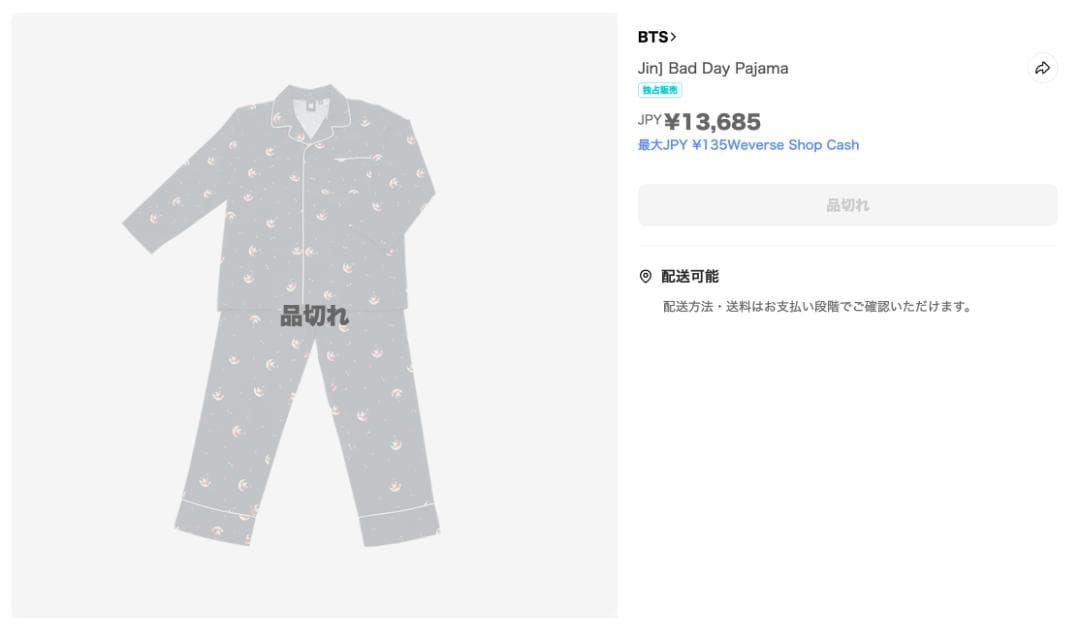The image size is (1080, 635).
Task: Click the shipping method and fee note
Action: 817,306
